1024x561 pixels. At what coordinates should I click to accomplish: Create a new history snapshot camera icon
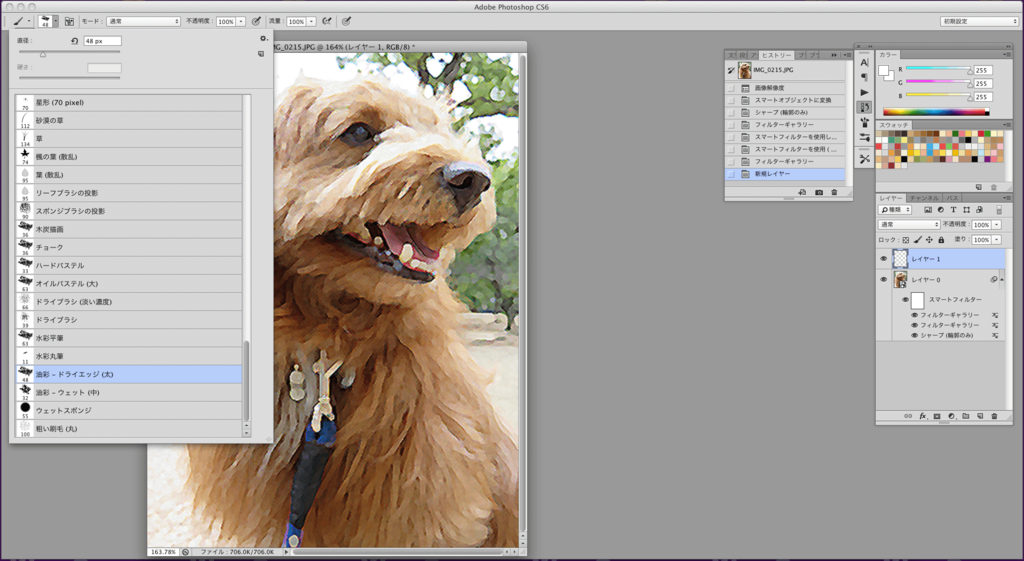click(x=818, y=192)
